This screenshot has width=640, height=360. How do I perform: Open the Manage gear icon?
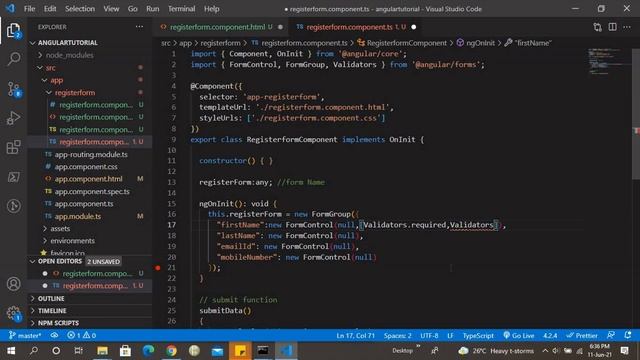[13, 313]
